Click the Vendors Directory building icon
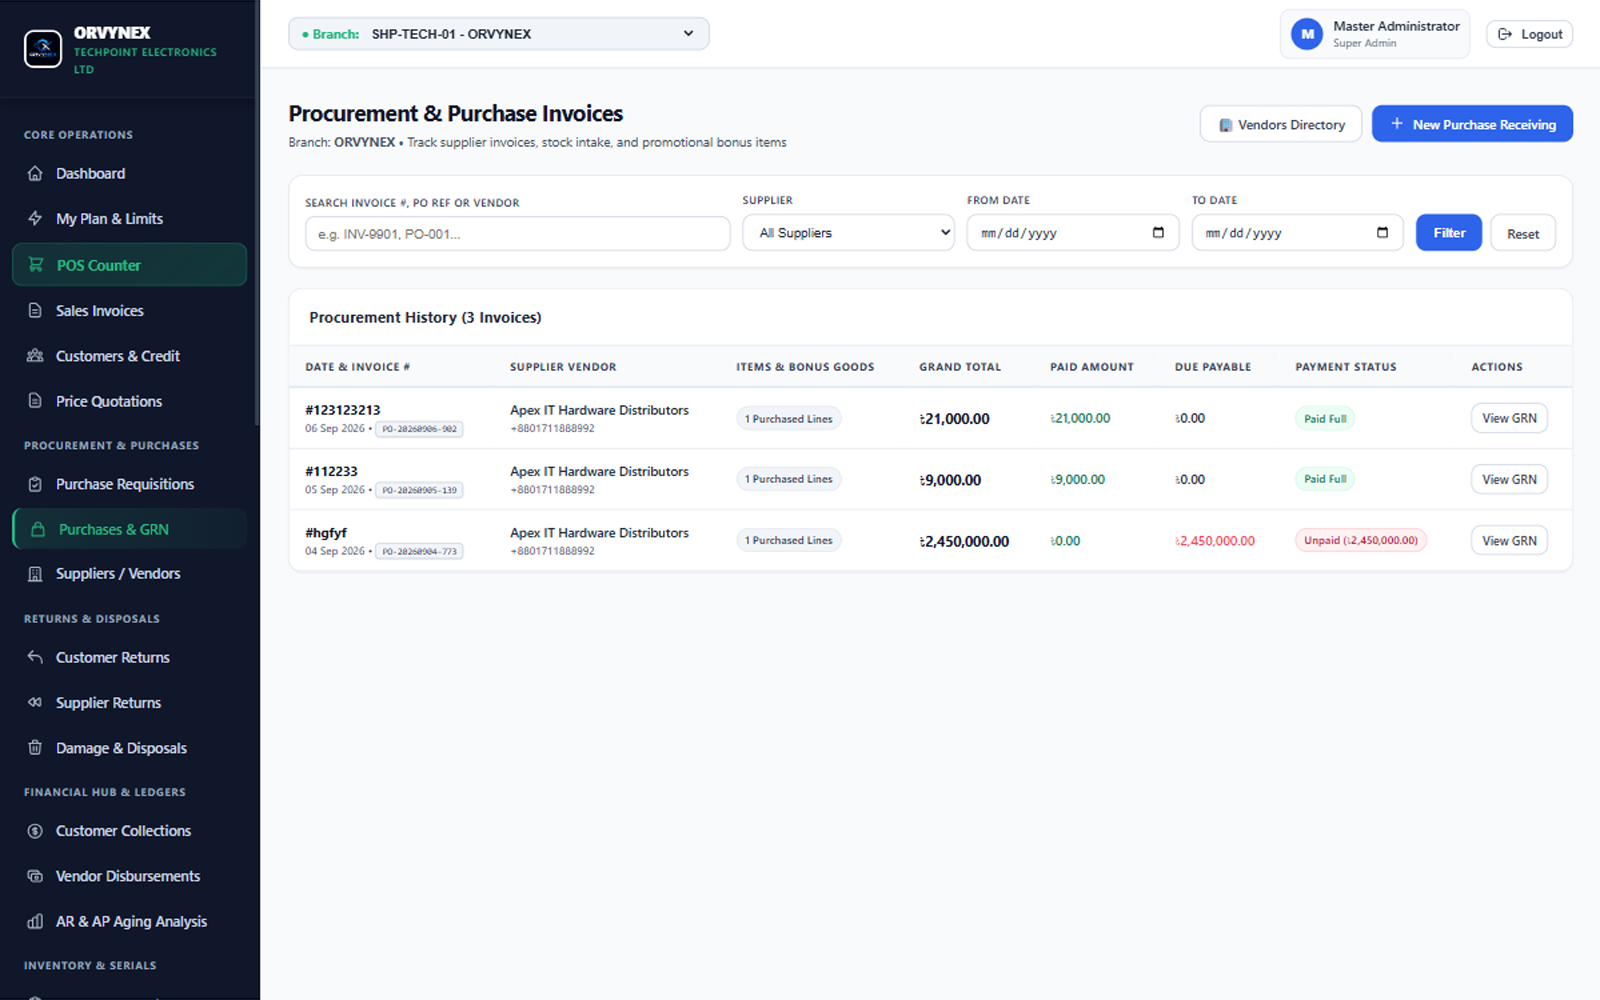This screenshot has height=1000, width=1600. tap(1225, 125)
